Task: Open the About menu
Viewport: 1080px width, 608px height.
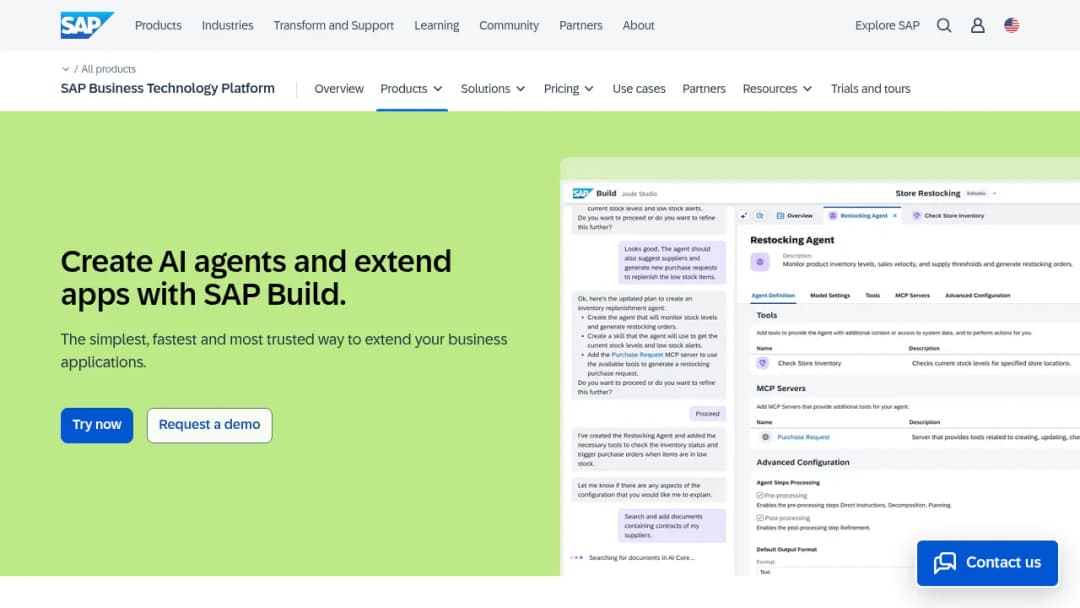Action: click(638, 25)
